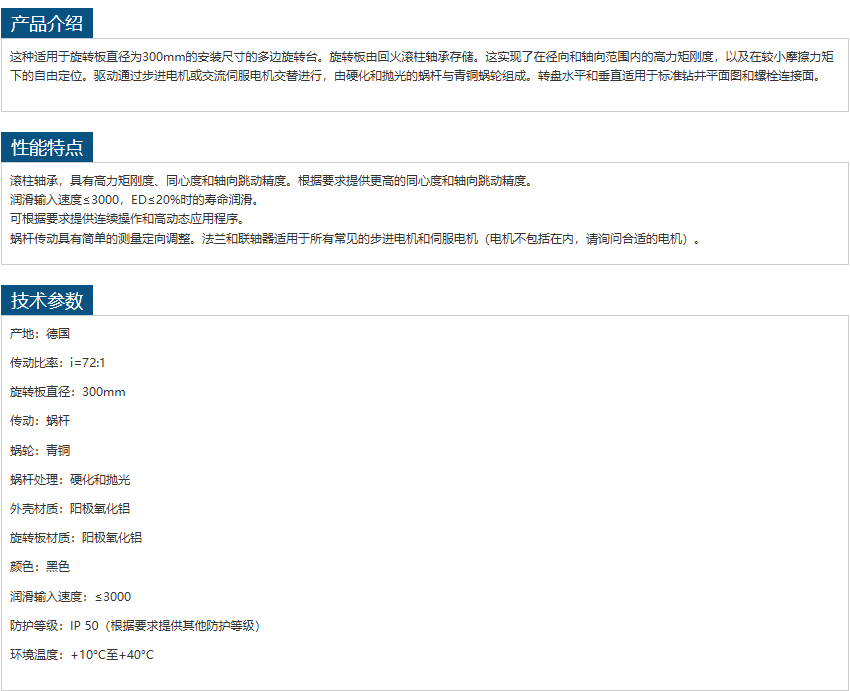Select the 环境温度 +10°C至+40°C parameter

click(82, 655)
